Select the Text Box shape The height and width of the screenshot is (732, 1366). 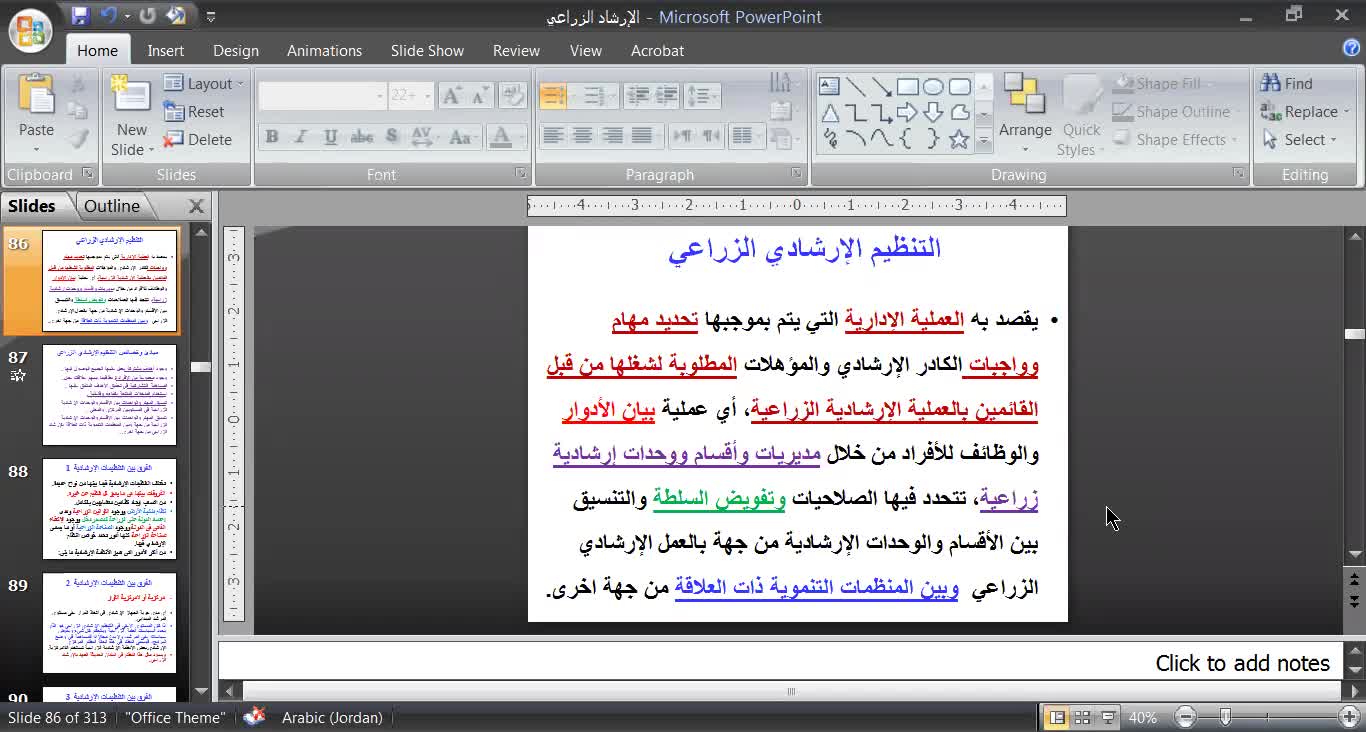point(830,87)
